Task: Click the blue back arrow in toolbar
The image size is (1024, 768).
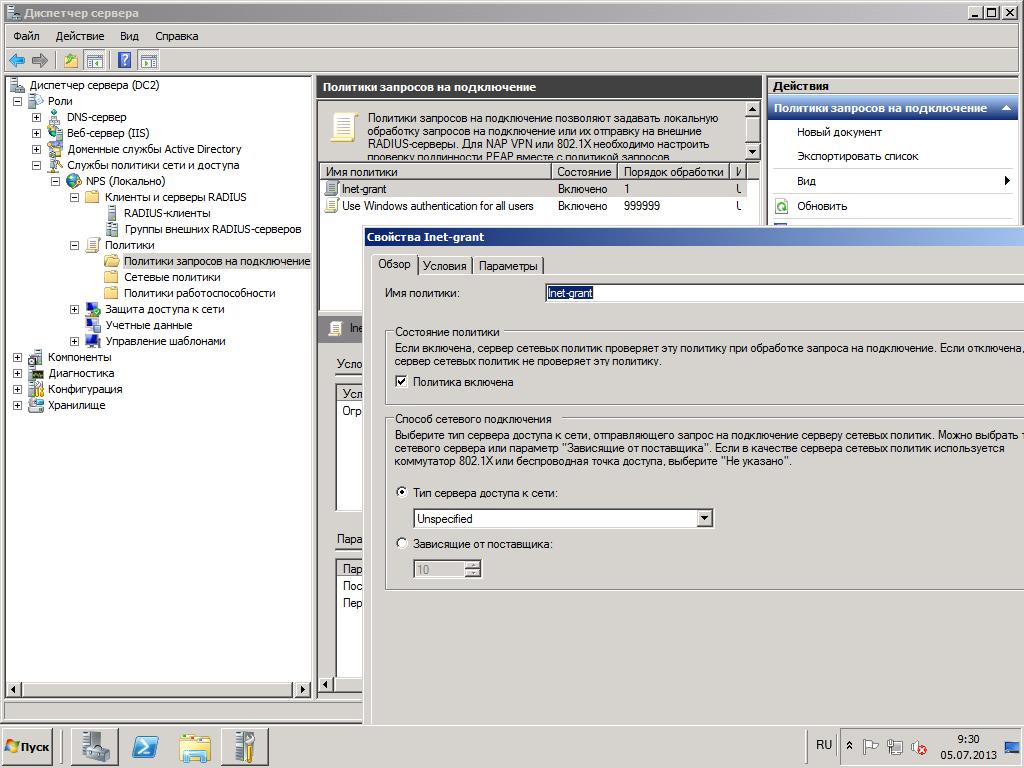Action: [17, 60]
